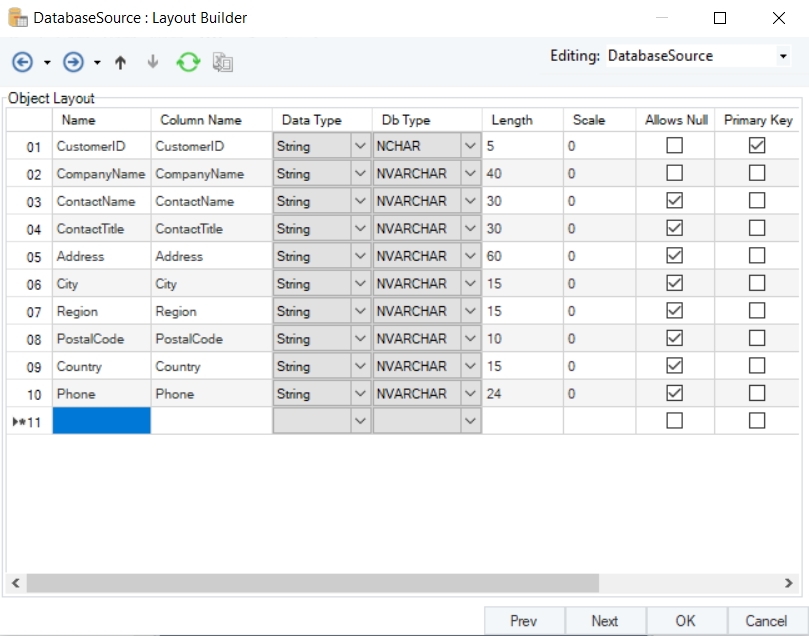Click the green refresh icon

[188, 62]
